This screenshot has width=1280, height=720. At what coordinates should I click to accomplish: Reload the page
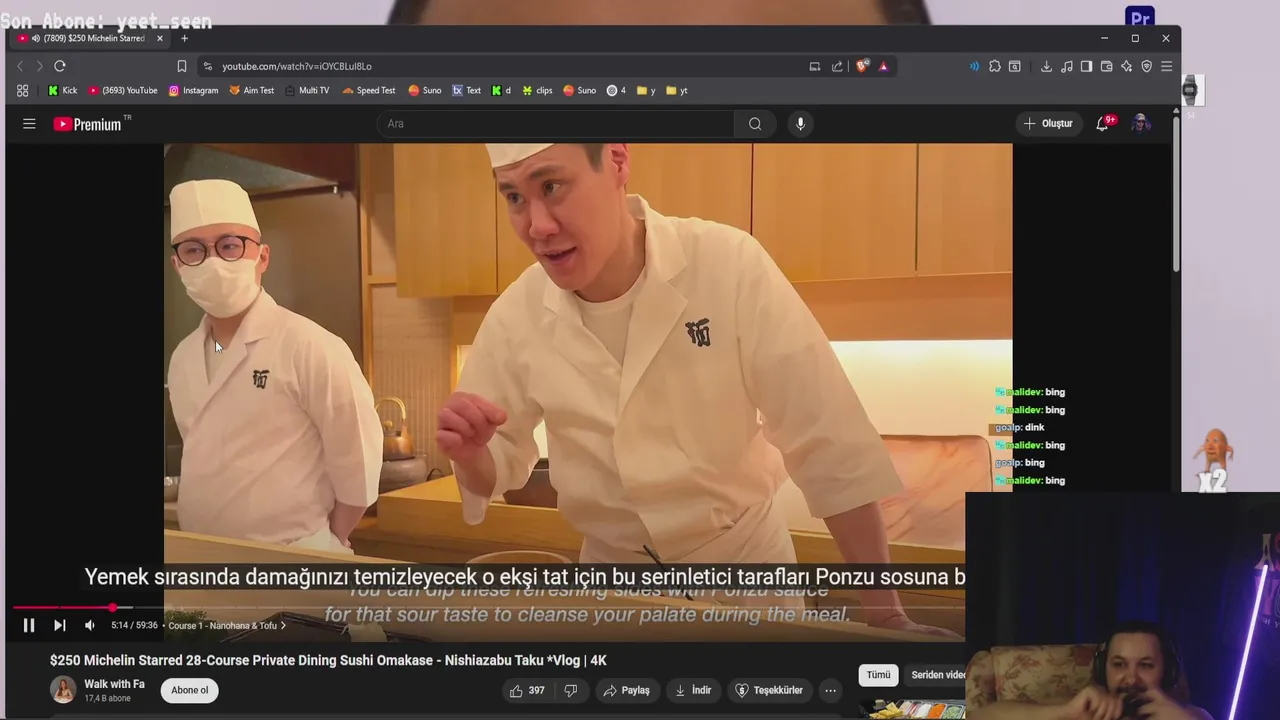[60, 66]
